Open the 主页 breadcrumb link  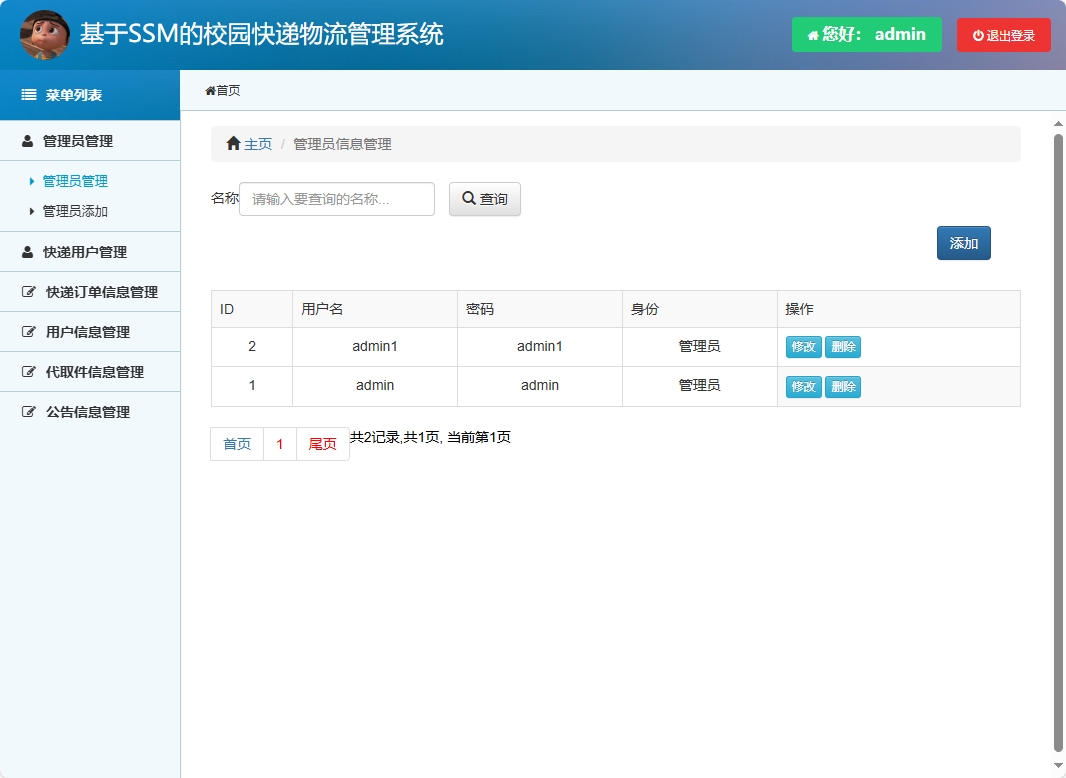coord(256,143)
